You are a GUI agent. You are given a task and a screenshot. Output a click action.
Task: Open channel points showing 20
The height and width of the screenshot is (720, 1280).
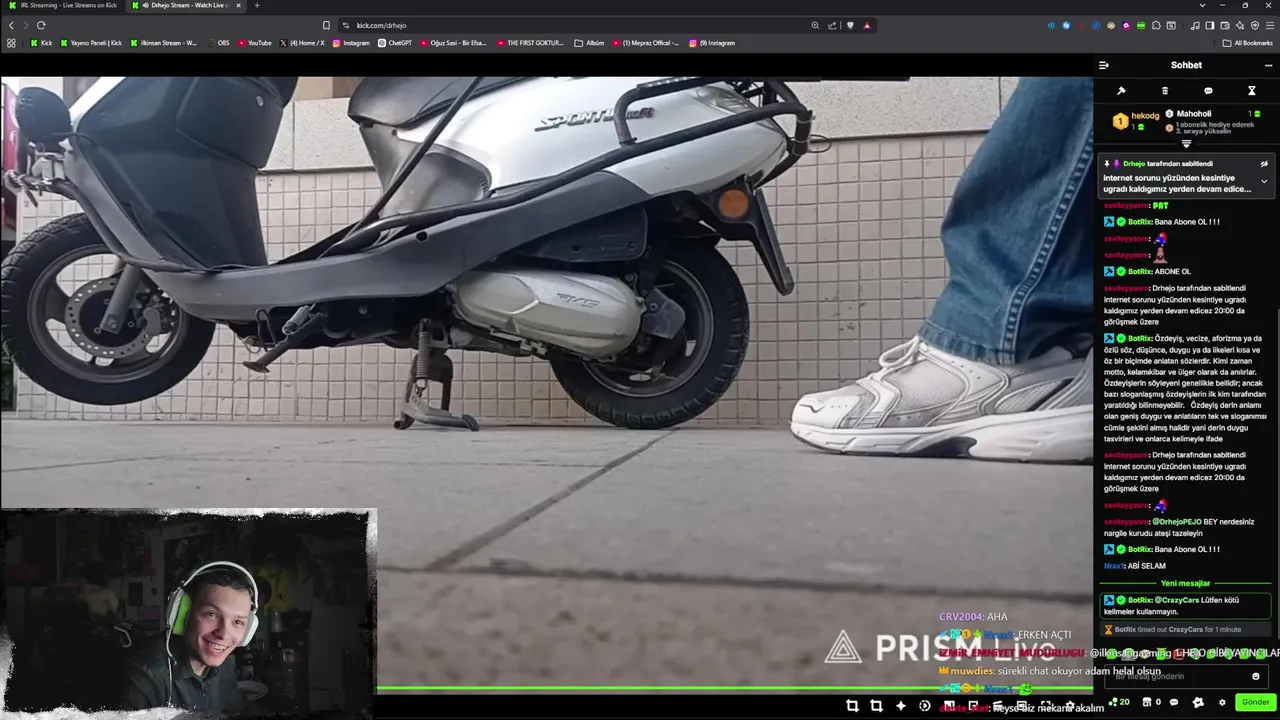1119,702
